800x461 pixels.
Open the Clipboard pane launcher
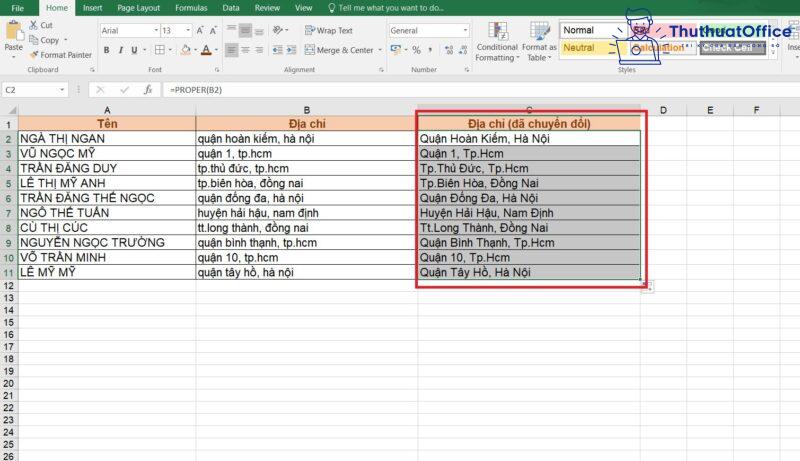tap(92, 70)
